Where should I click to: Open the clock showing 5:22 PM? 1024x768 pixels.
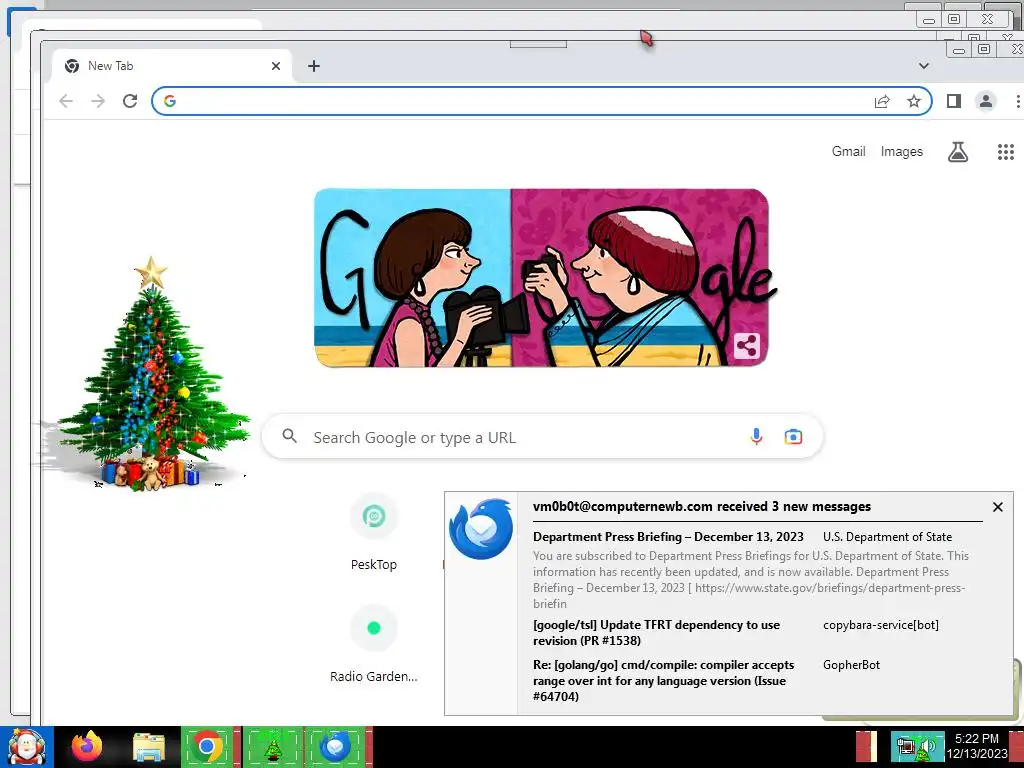click(x=976, y=746)
